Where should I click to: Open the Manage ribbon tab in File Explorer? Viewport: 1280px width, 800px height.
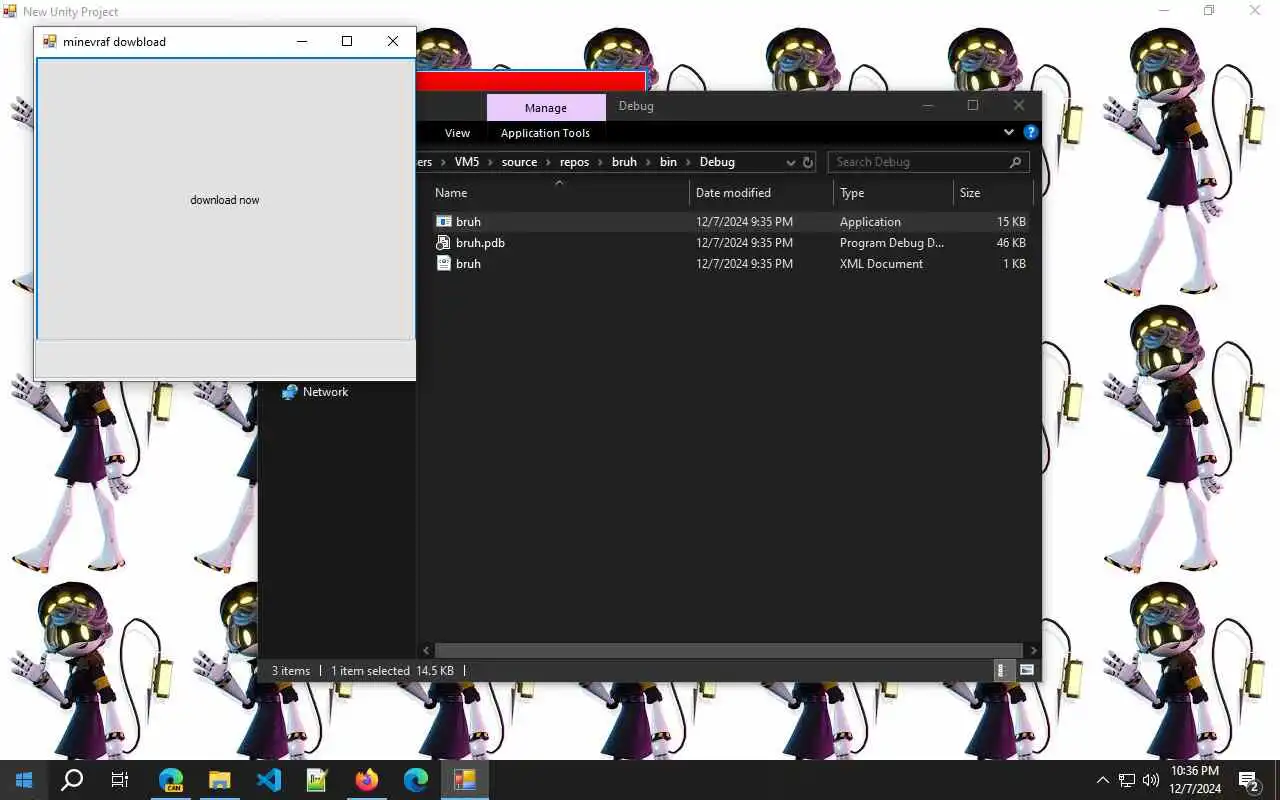coord(546,108)
